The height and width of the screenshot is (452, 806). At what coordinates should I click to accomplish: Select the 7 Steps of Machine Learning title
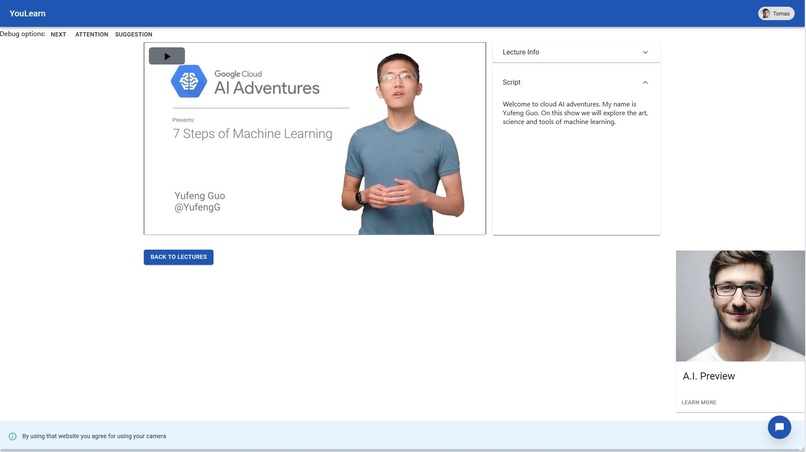(252, 134)
